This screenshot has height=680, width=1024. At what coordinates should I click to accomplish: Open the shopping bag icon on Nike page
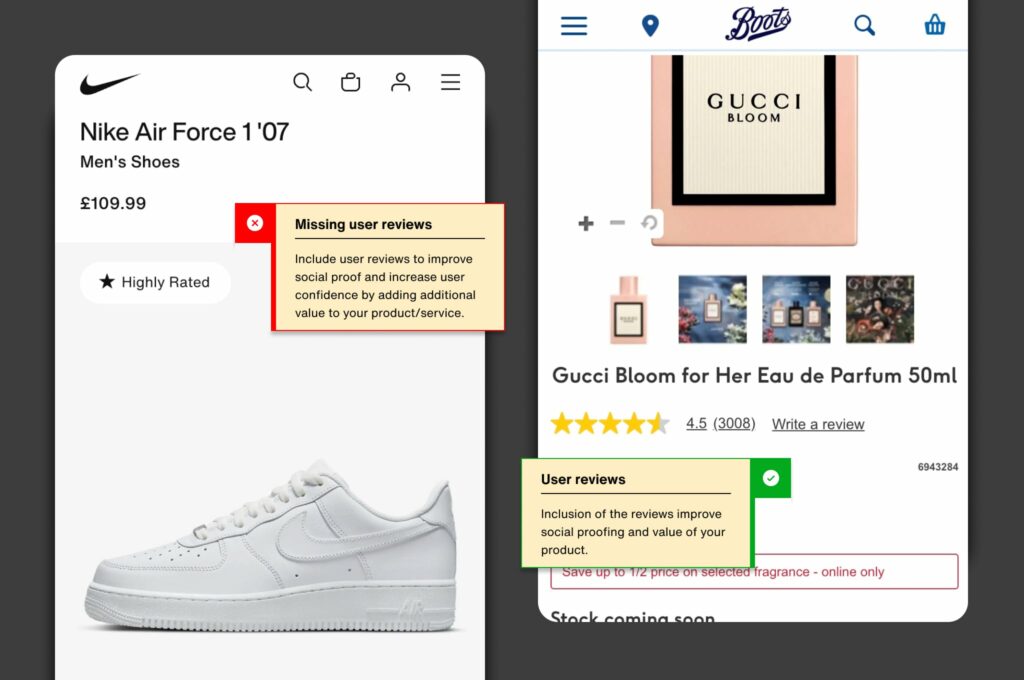[350, 82]
